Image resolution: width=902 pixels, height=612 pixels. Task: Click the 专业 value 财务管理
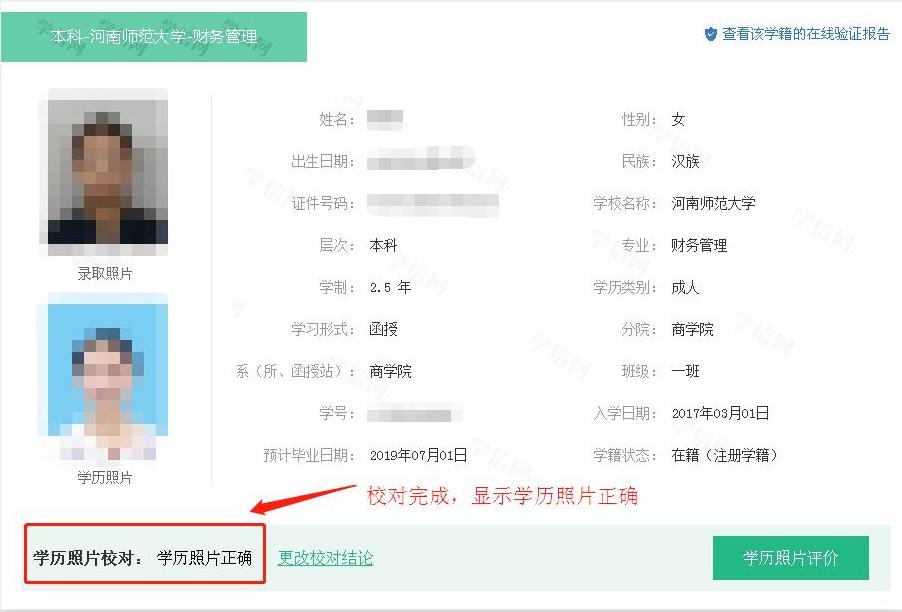(x=699, y=246)
